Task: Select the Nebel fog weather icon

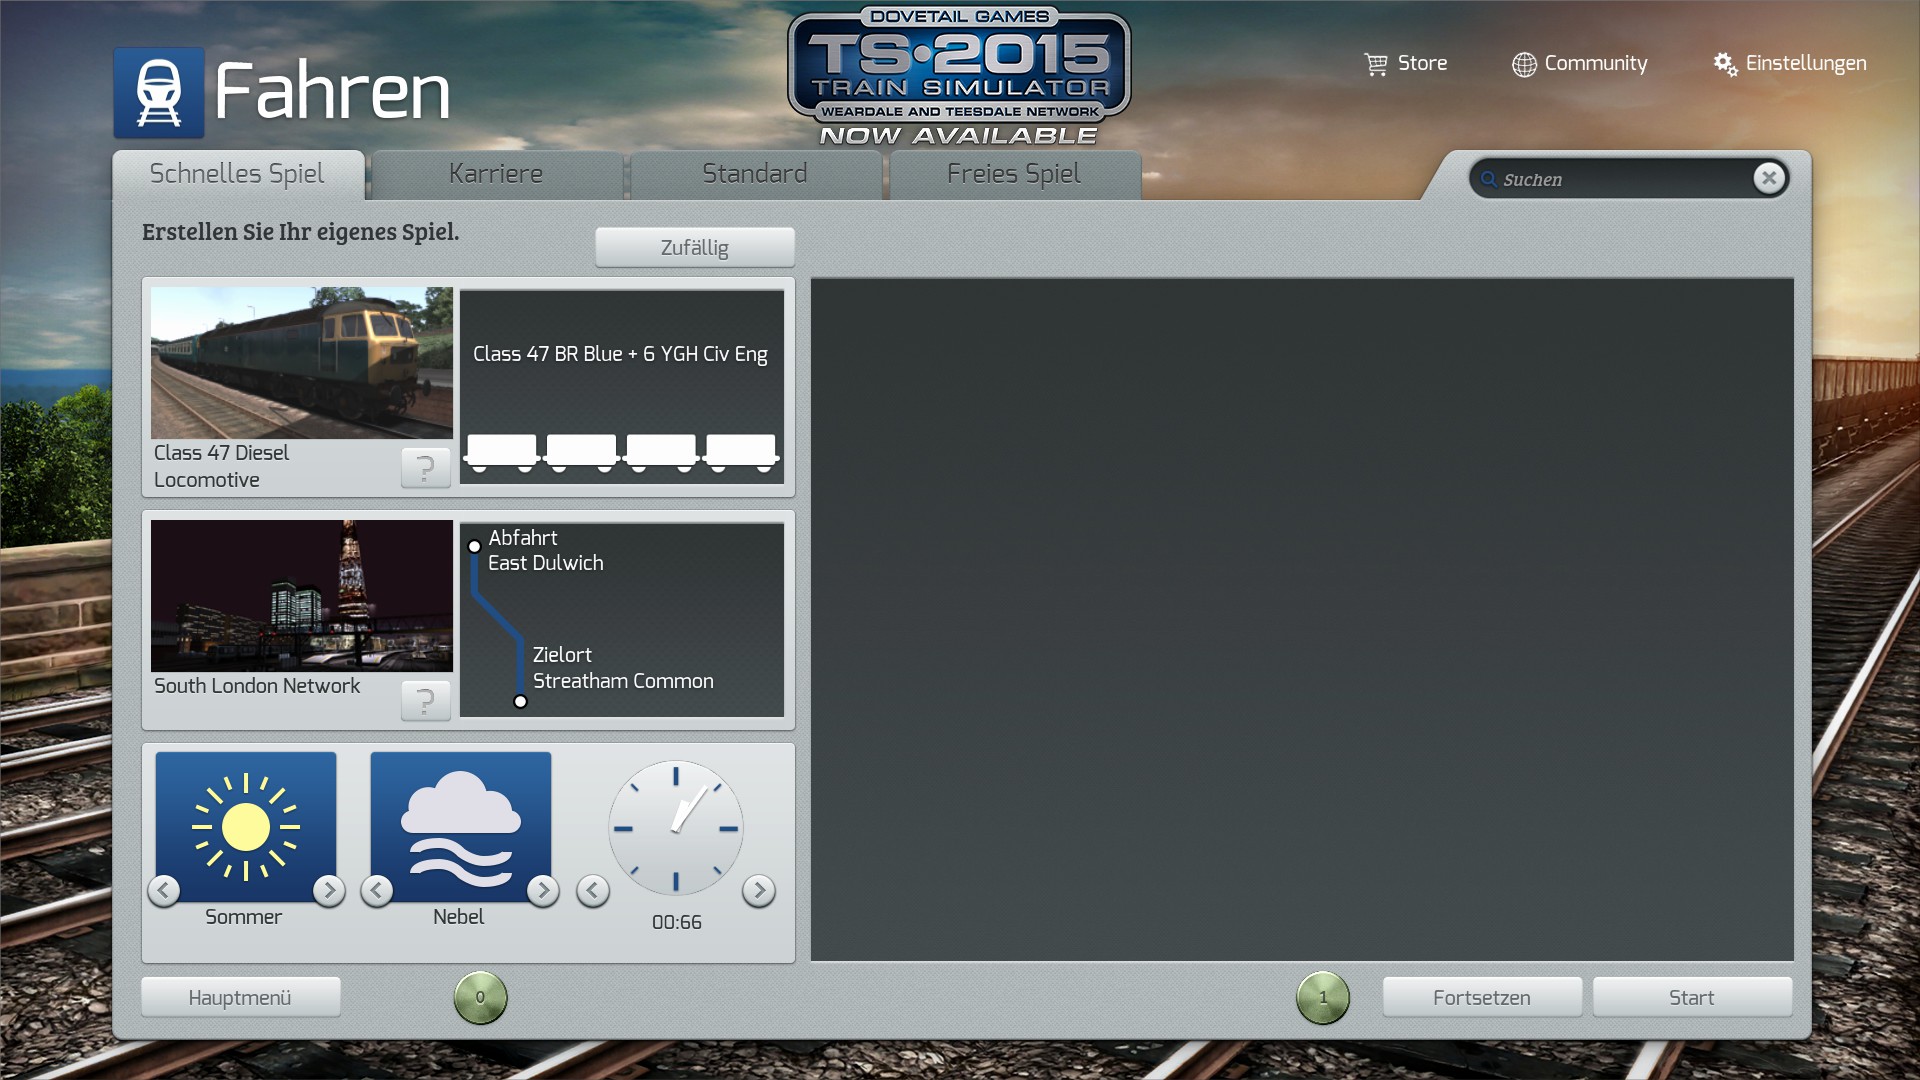Action: 460,826
